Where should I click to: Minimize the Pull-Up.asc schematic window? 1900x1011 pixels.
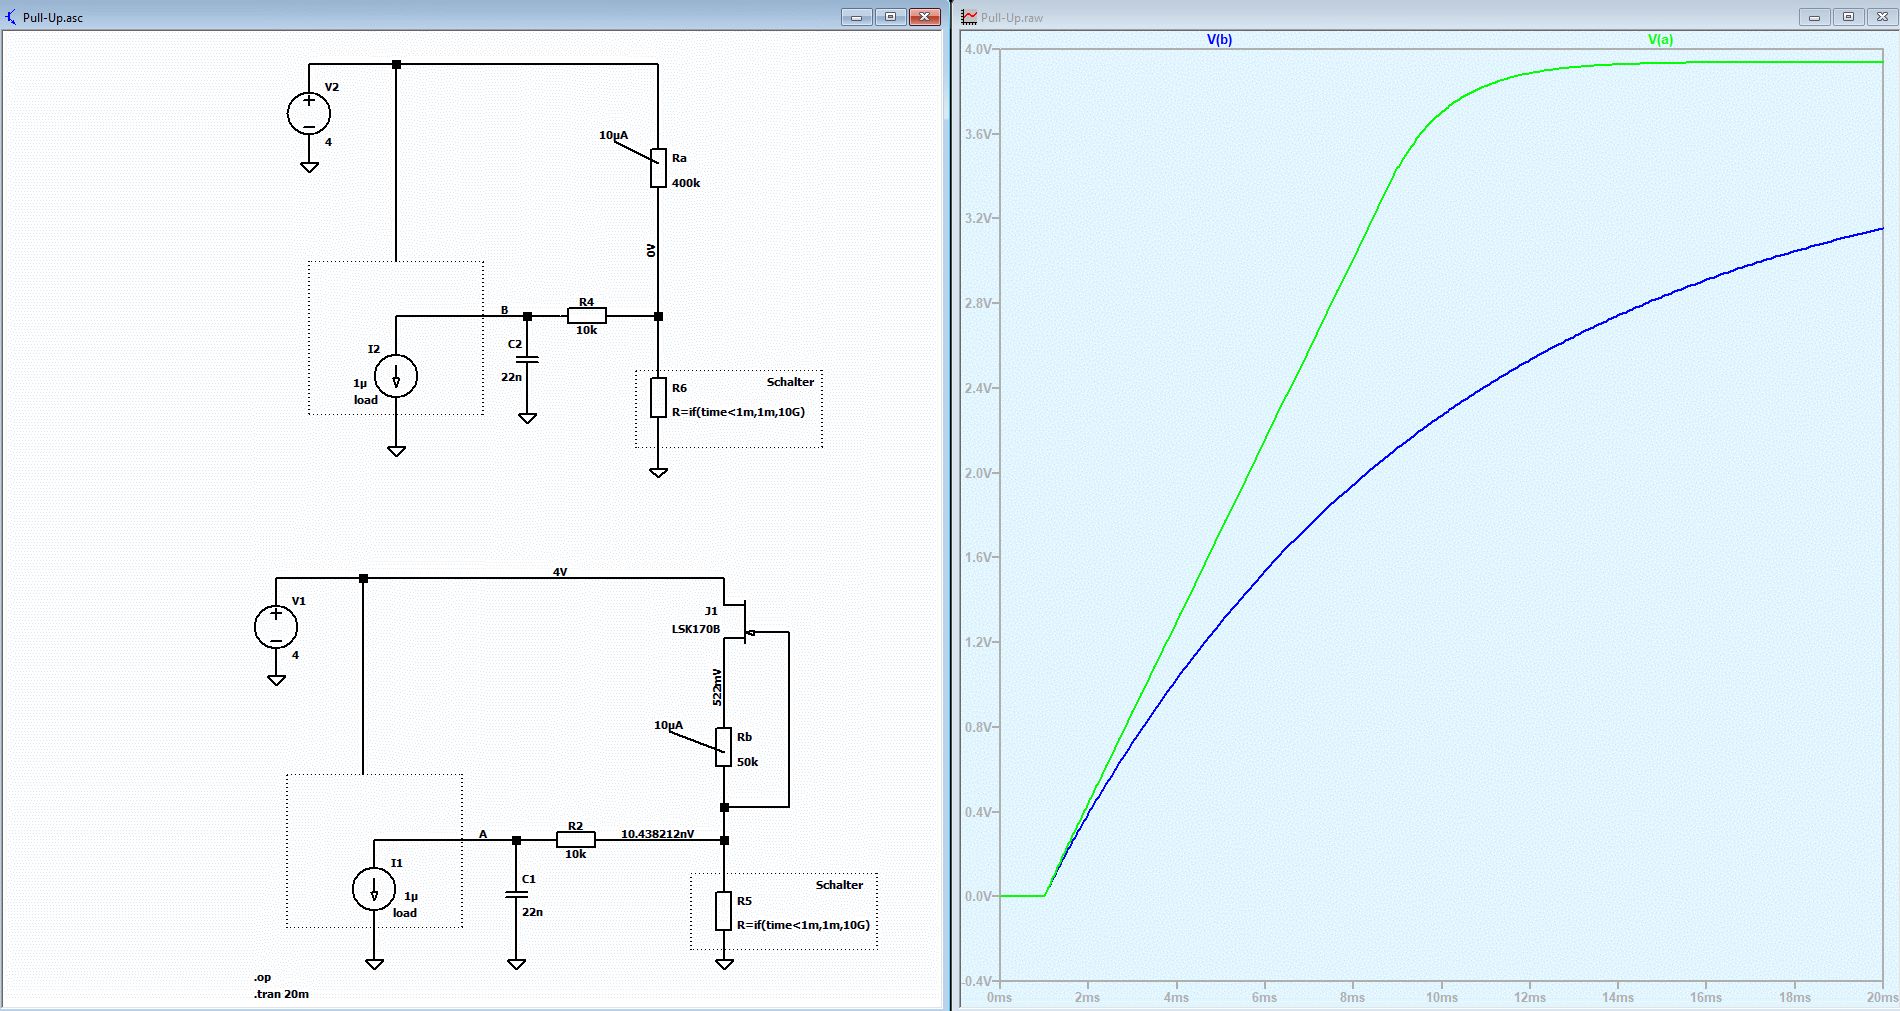[x=856, y=17]
